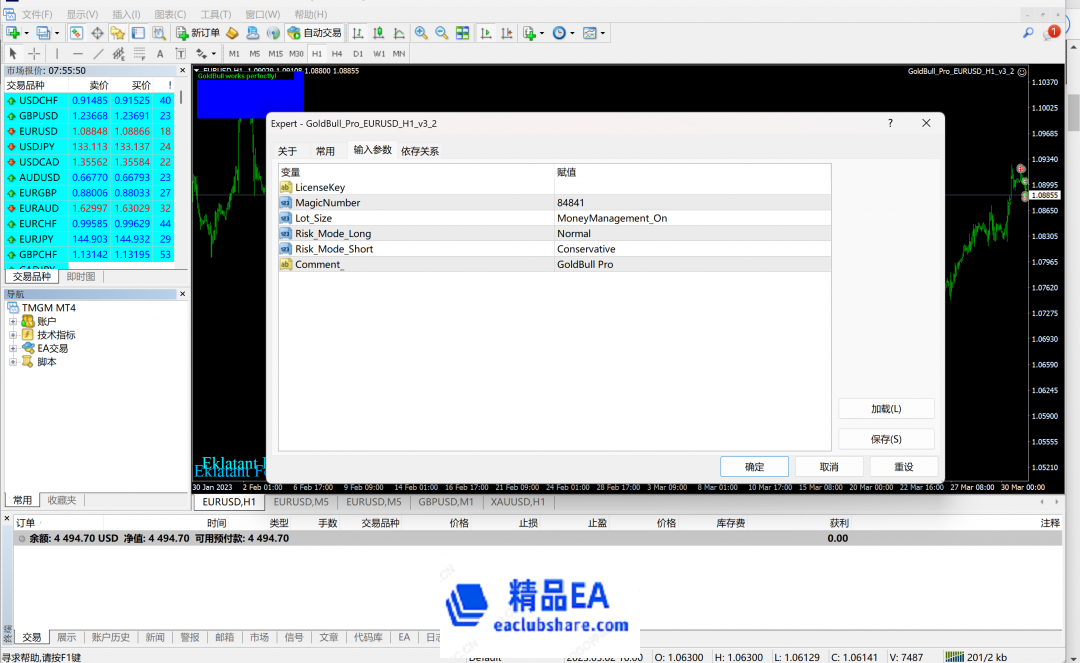The image size is (1080, 663).
Task: Open the 账户历史 tab in terminal
Action: [x=111, y=637]
